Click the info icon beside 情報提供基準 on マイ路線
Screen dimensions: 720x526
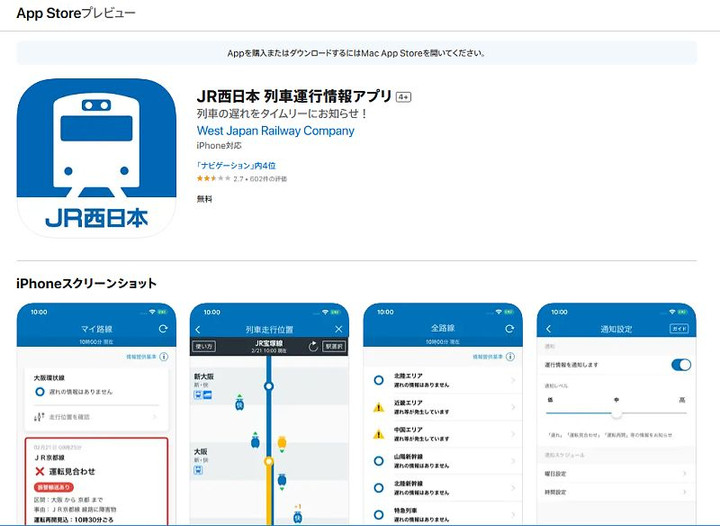[164, 356]
